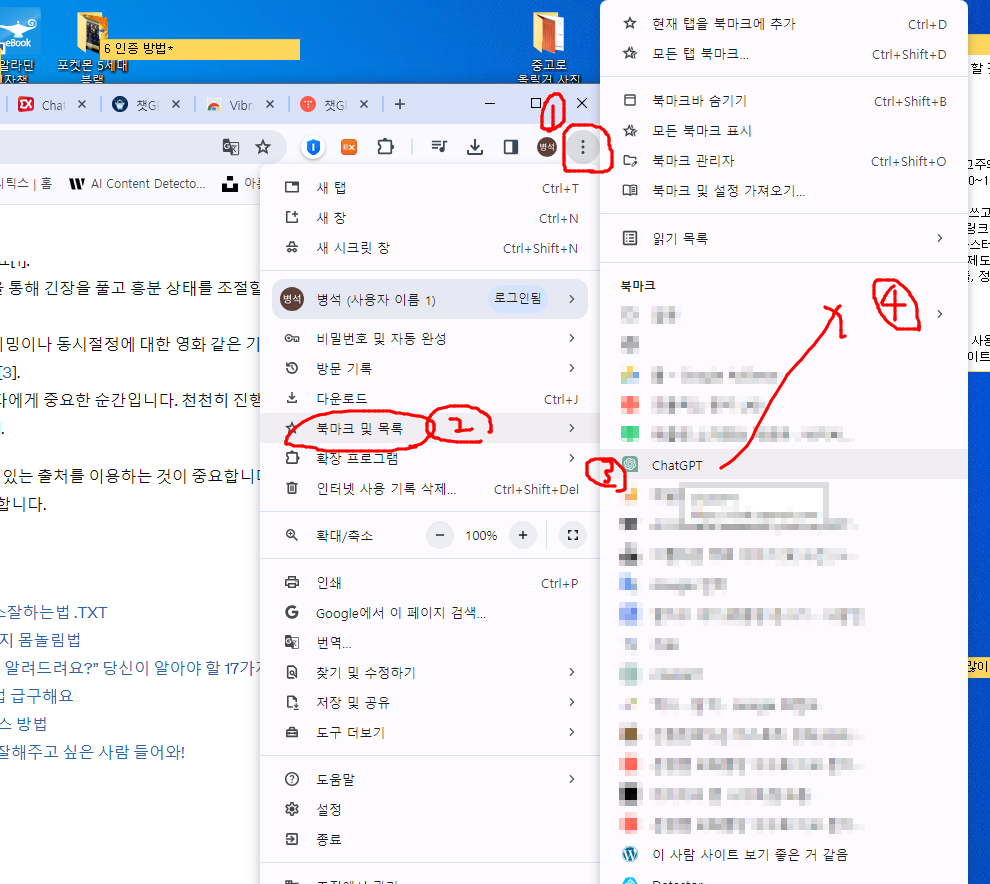Expand 비밀번호 및 자동 완성 submenu
Screen dimensions: 990x884
(430, 338)
